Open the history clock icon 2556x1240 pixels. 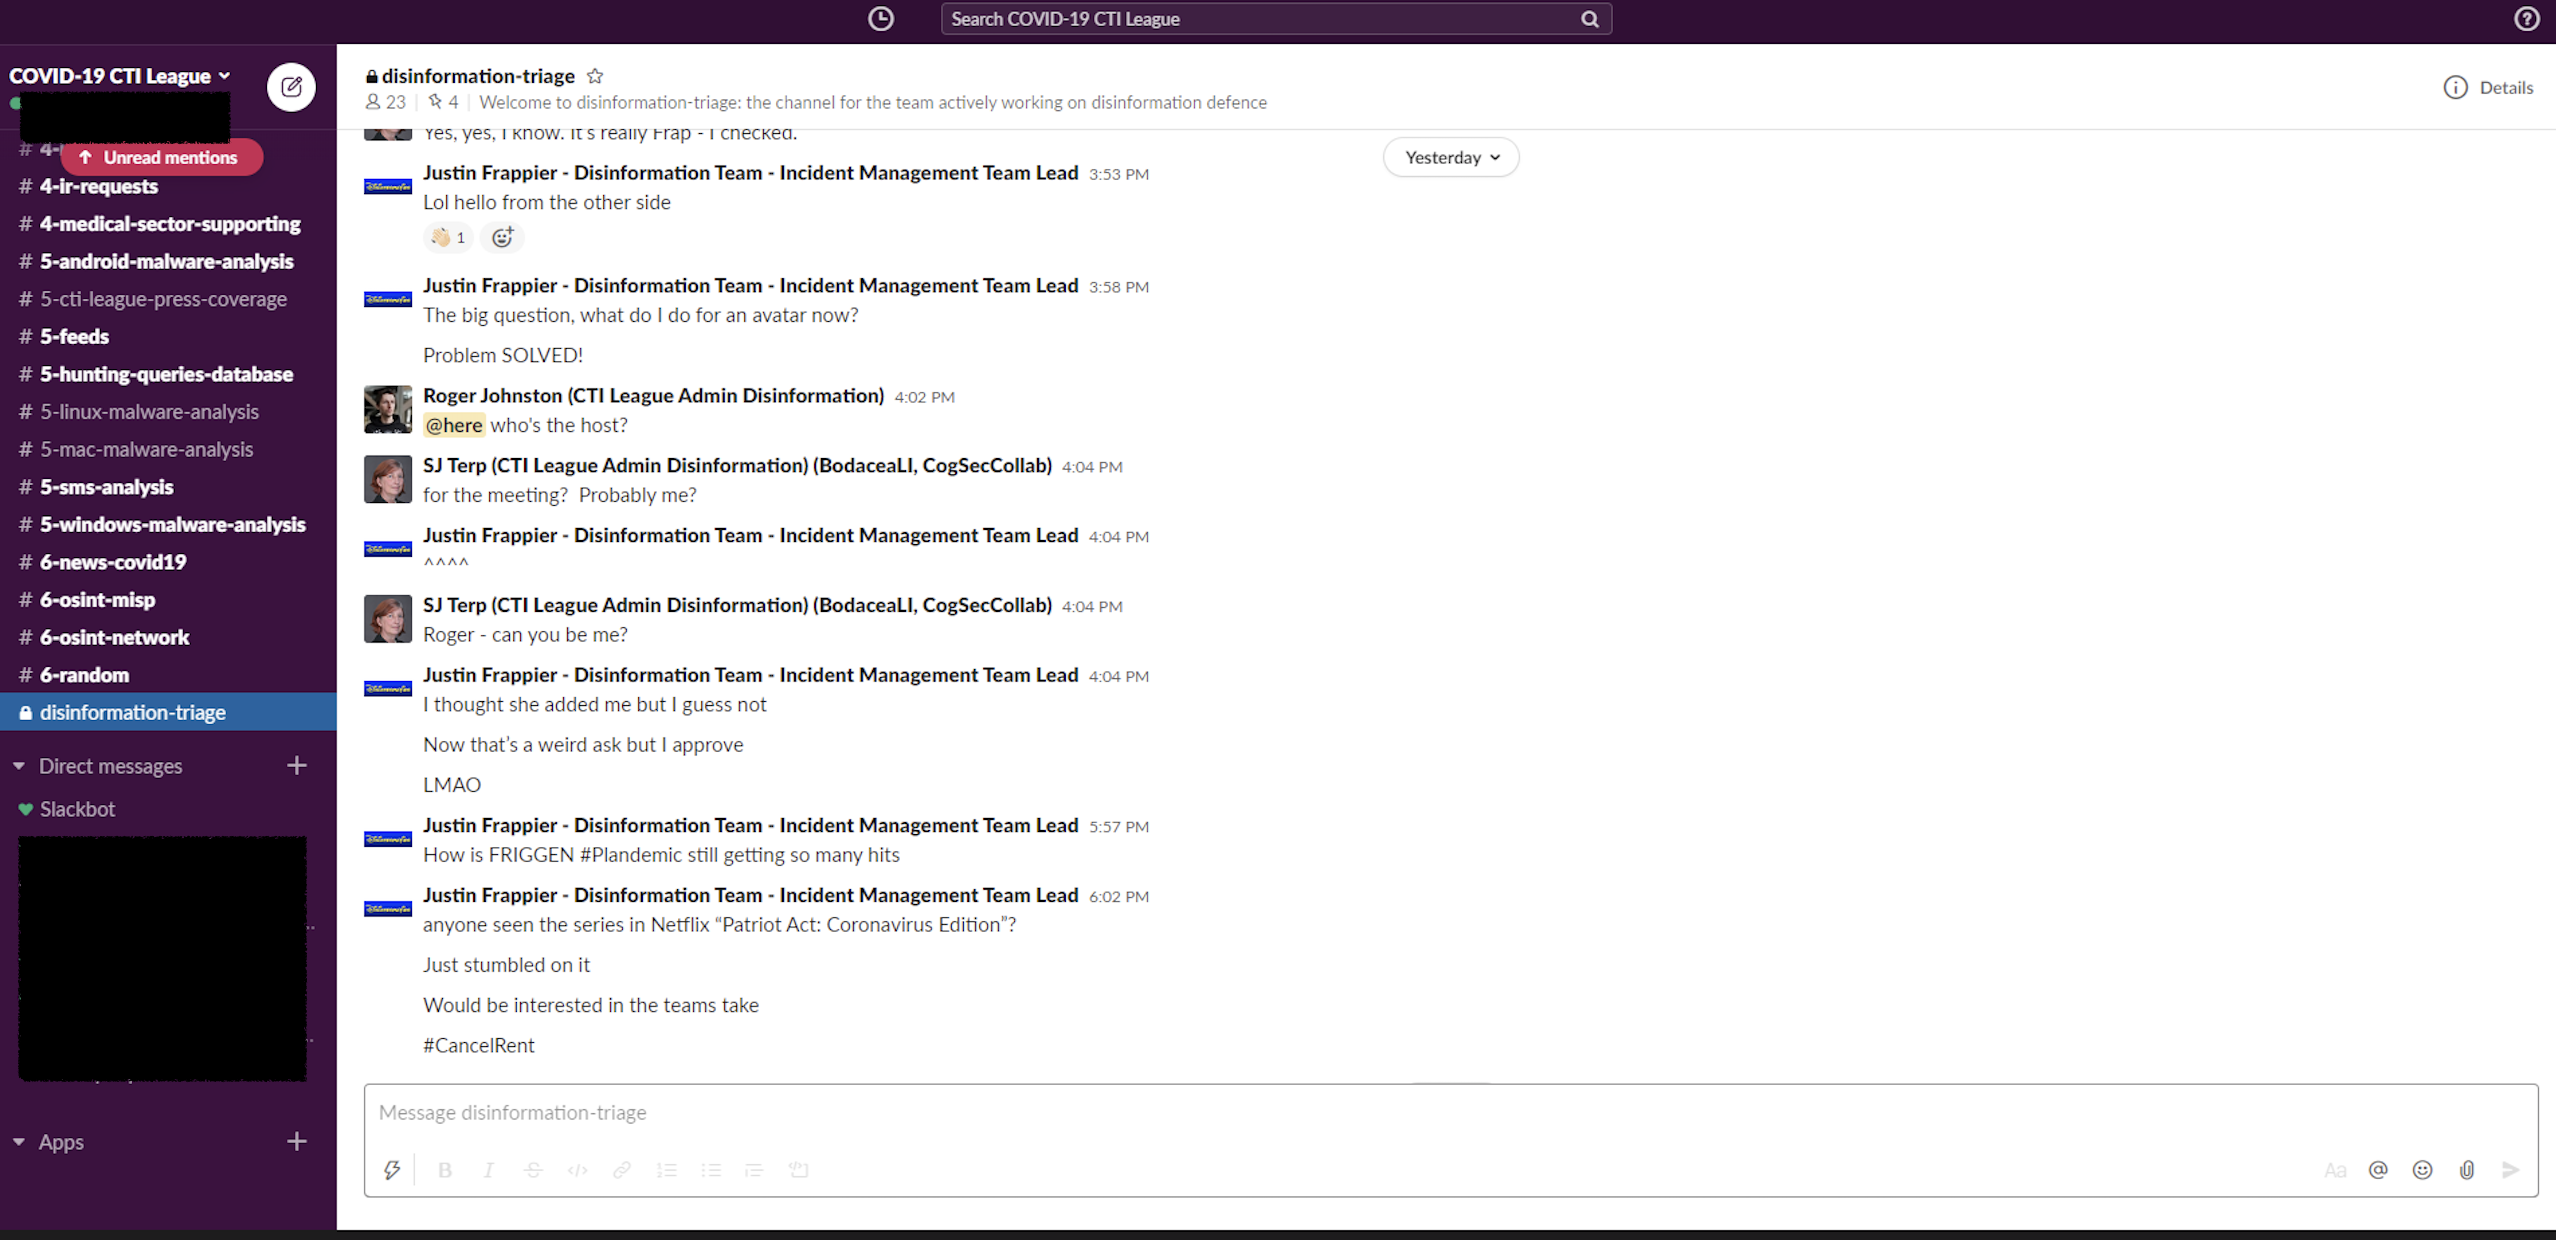pyautogui.click(x=880, y=19)
